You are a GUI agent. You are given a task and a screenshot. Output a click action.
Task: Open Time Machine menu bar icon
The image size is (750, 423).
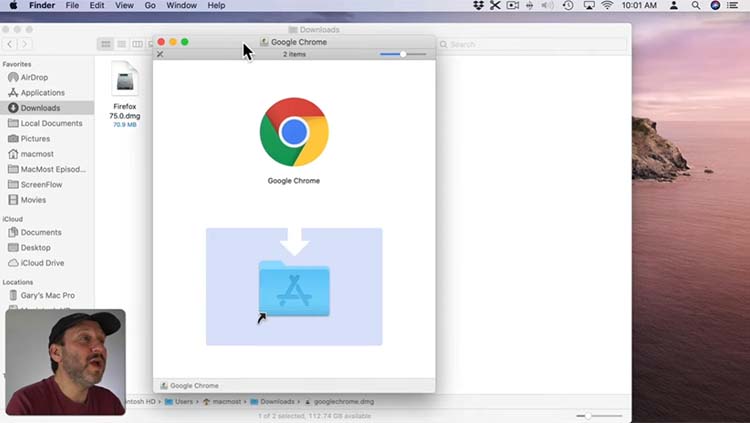568,5
